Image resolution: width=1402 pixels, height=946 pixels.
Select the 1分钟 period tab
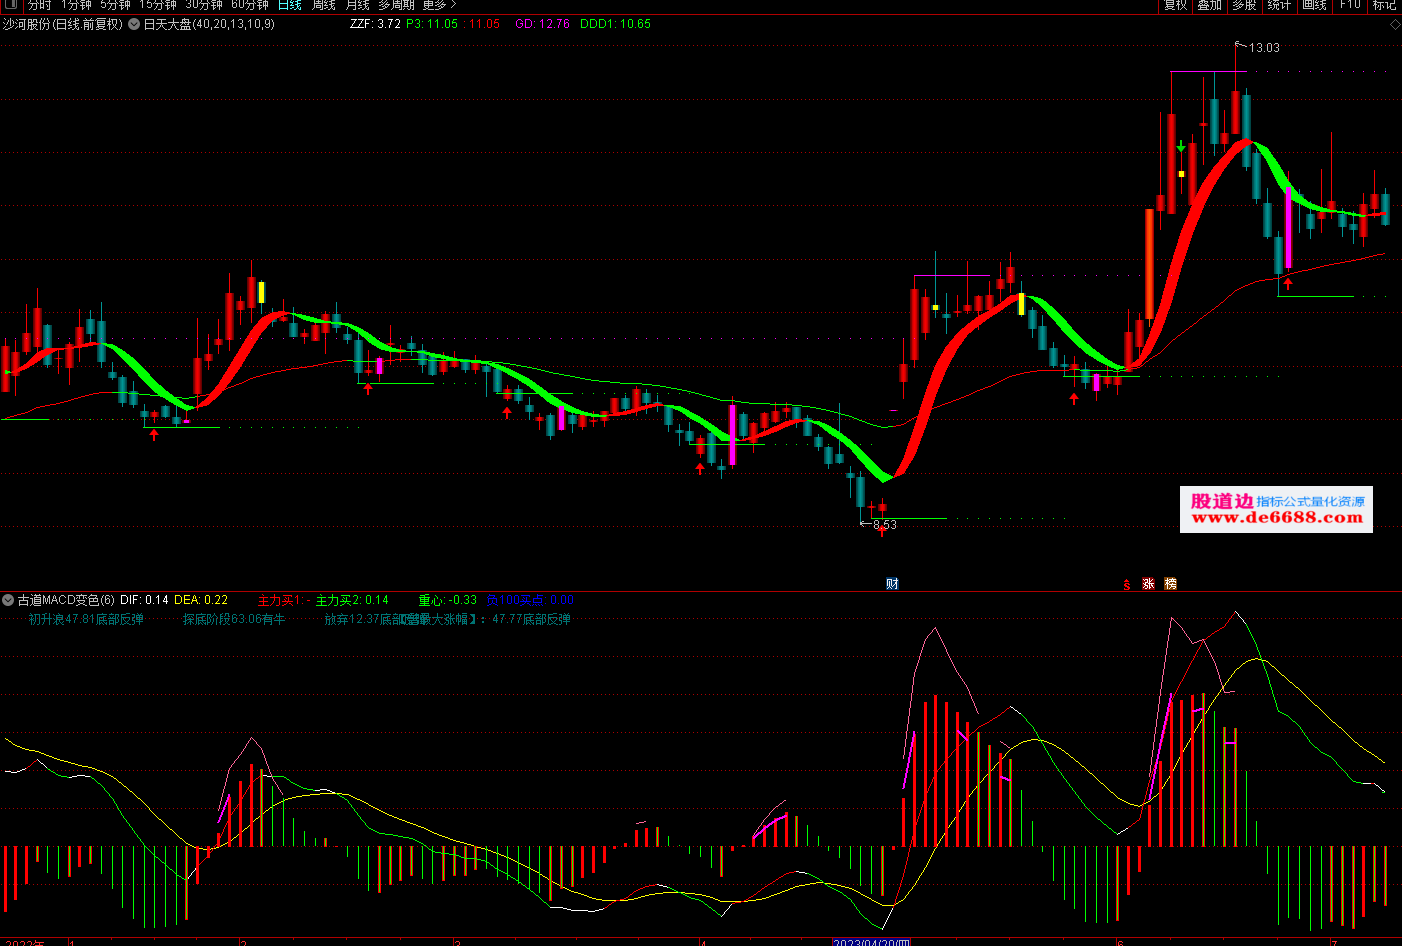click(x=76, y=5)
